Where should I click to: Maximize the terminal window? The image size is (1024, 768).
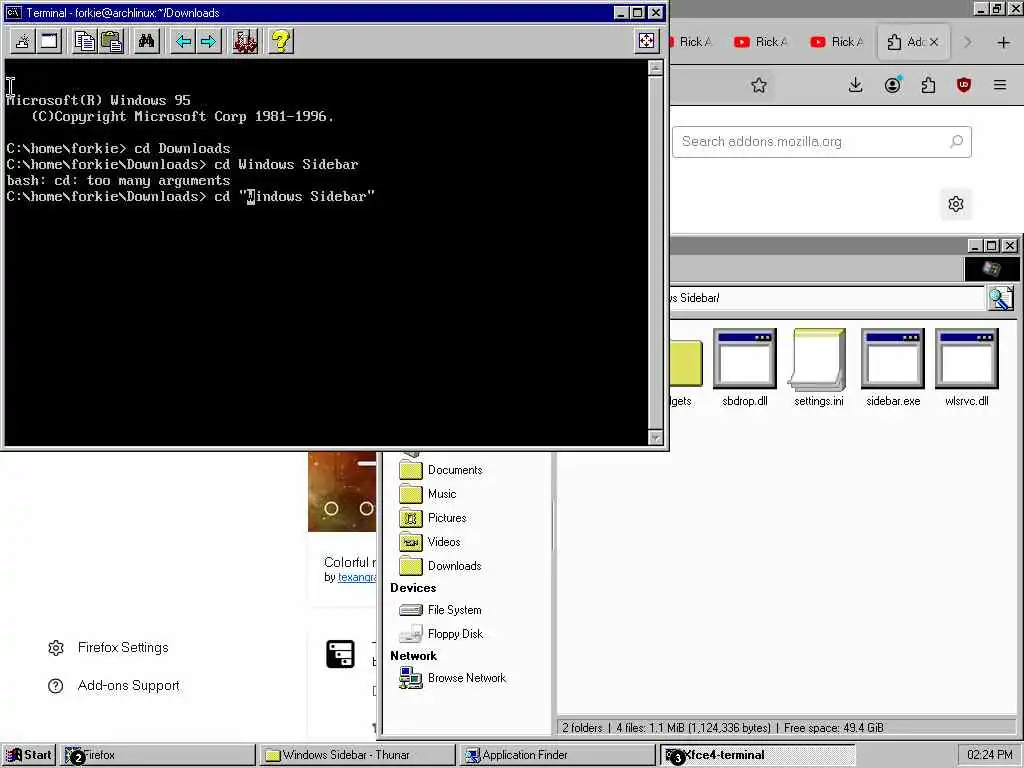point(638,12)
